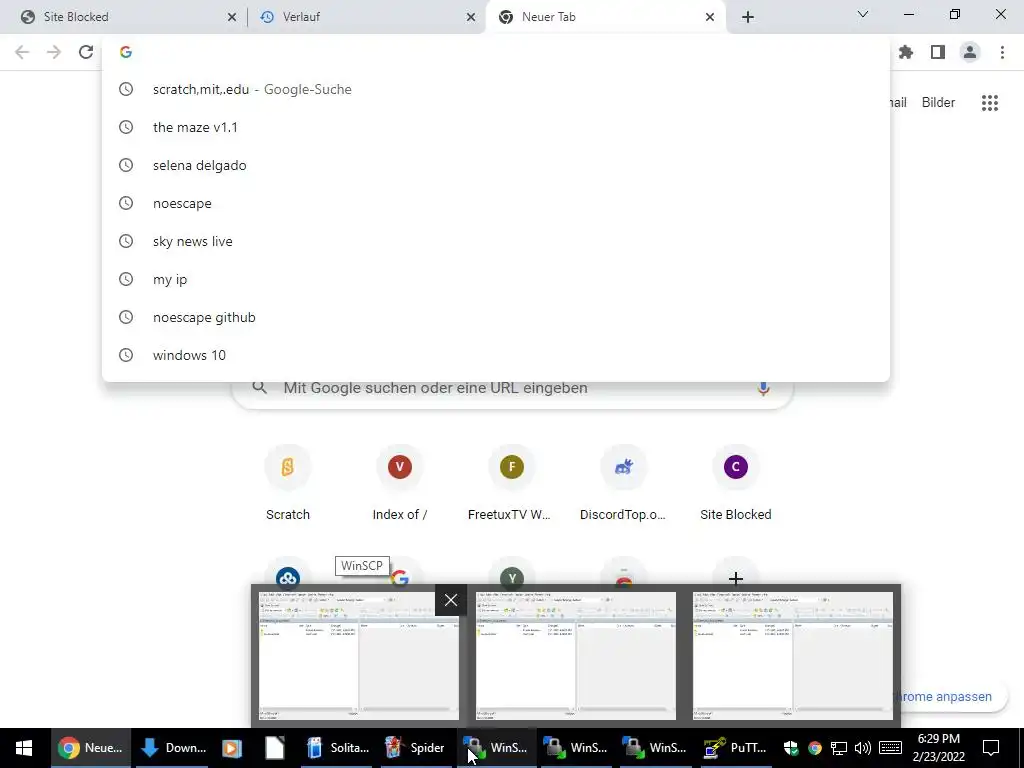Choose the 'noescape github' suggestion
The image size is (1024, 768).
[496, 317]
